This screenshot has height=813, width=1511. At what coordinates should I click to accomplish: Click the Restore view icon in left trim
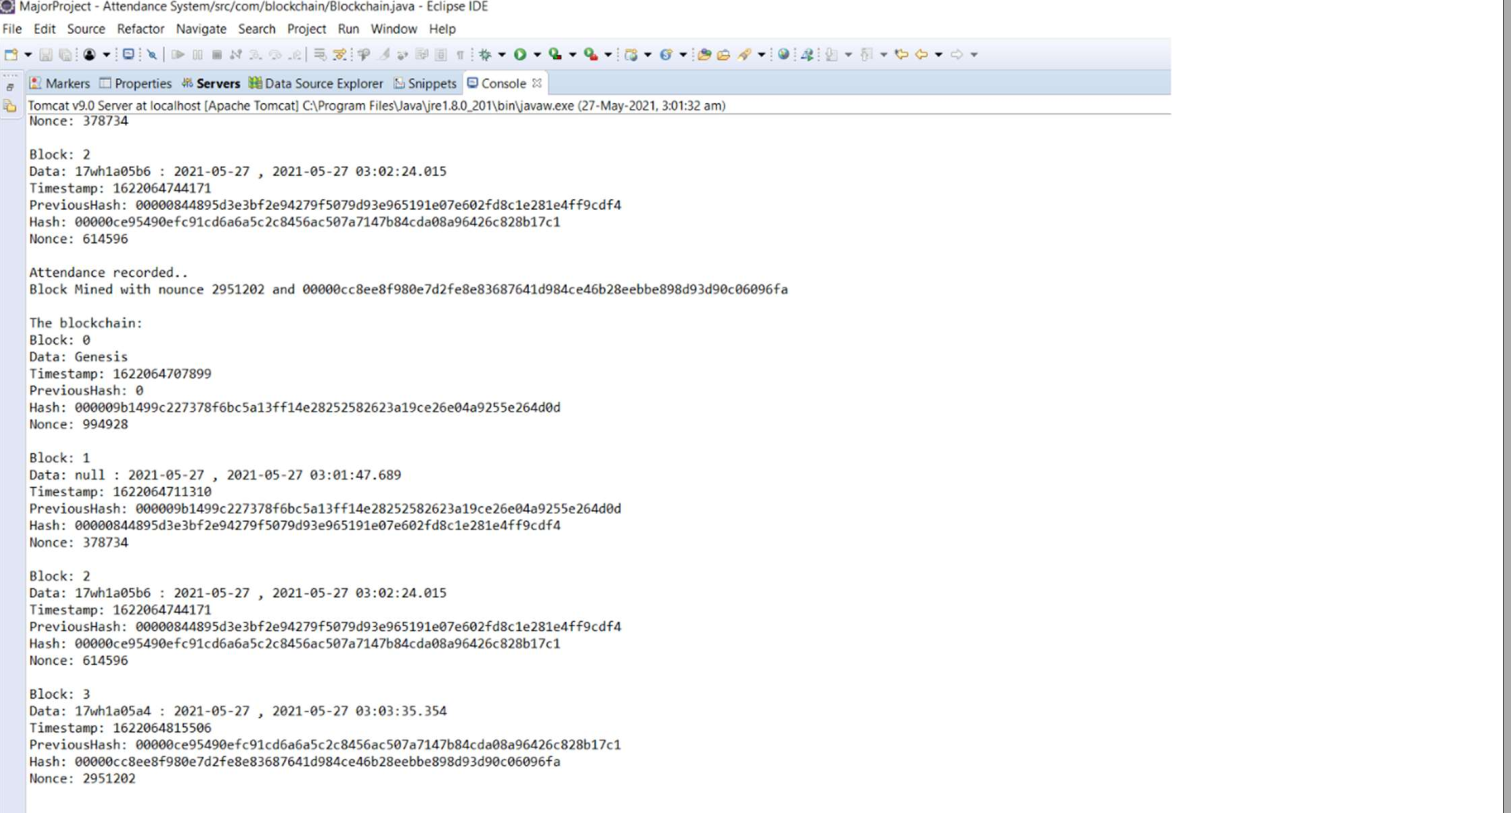pyautogui.click(x=10, y=87)
